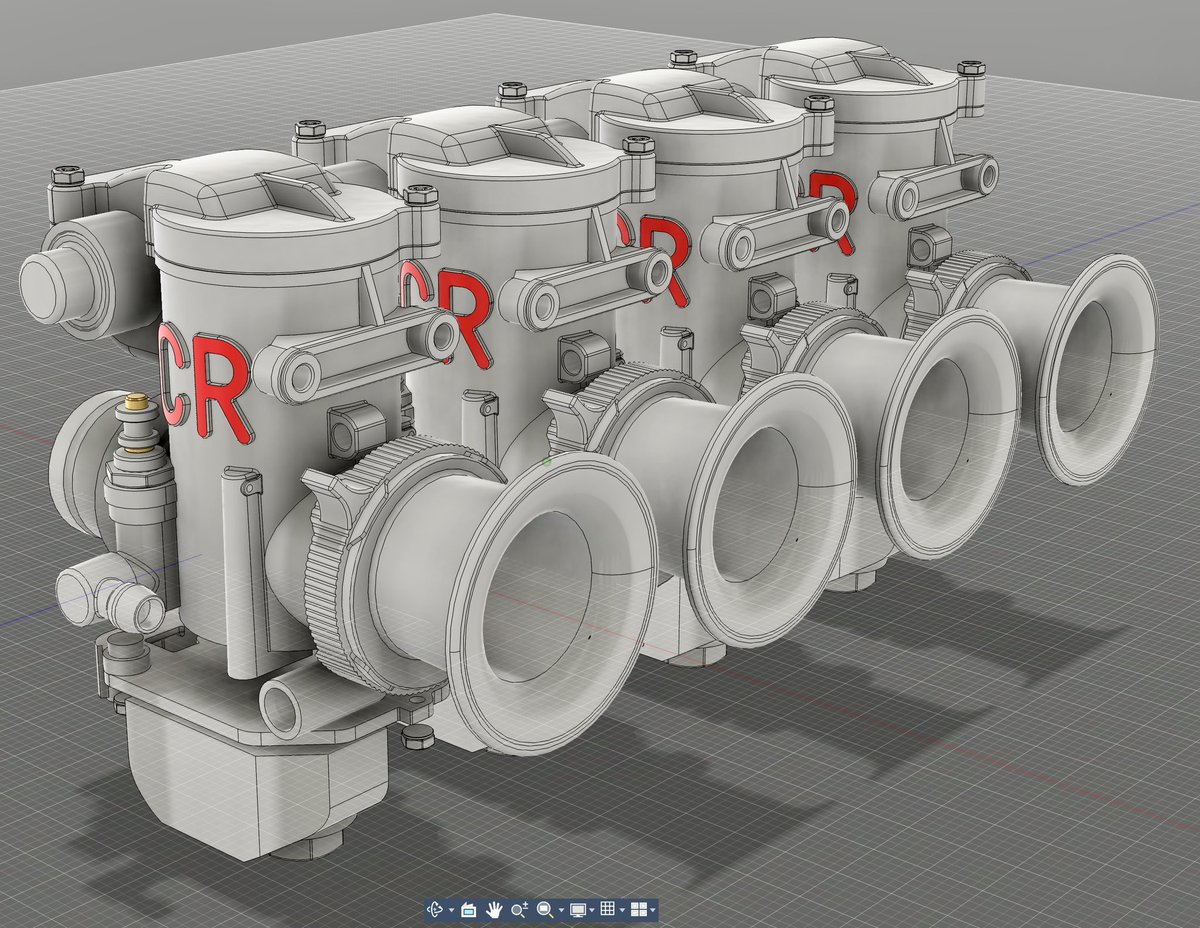Open the zoom options dropdown arrow

pos(561,910)
